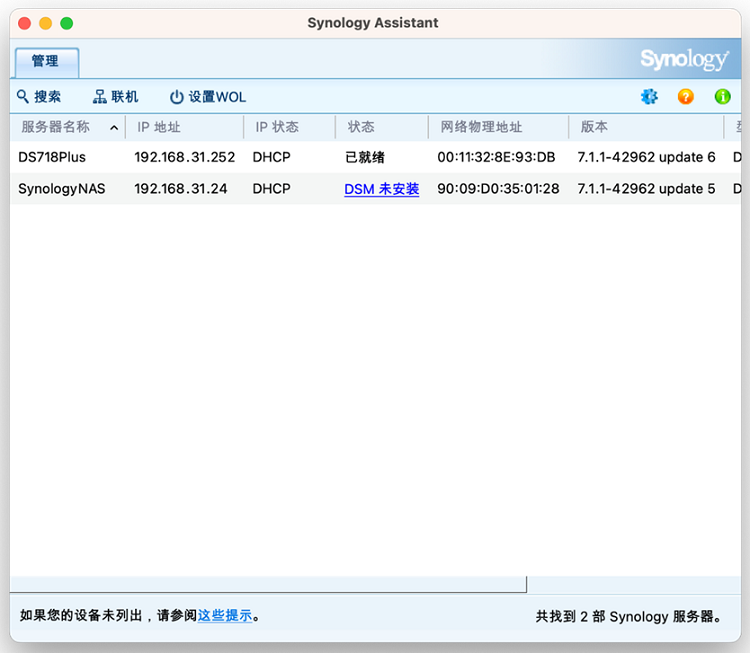This screenshot has height=653, width=750.
Task: Click the IP 状态 column header
Action: (277, 127)
